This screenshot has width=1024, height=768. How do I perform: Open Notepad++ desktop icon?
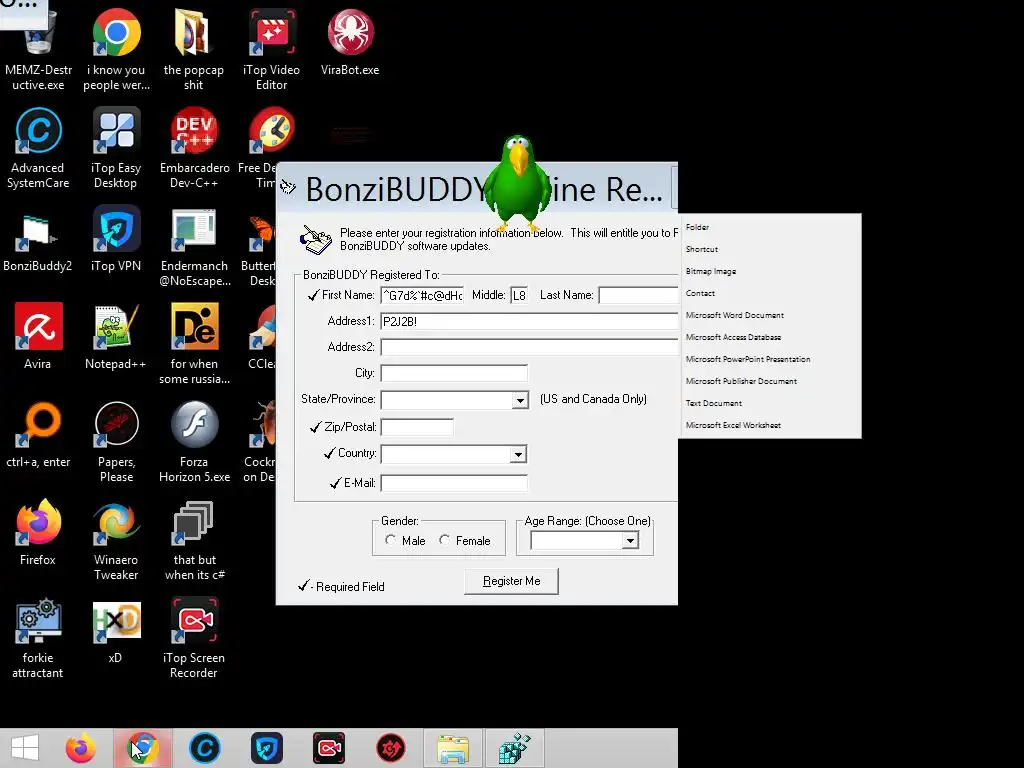(x=116, y=336)
